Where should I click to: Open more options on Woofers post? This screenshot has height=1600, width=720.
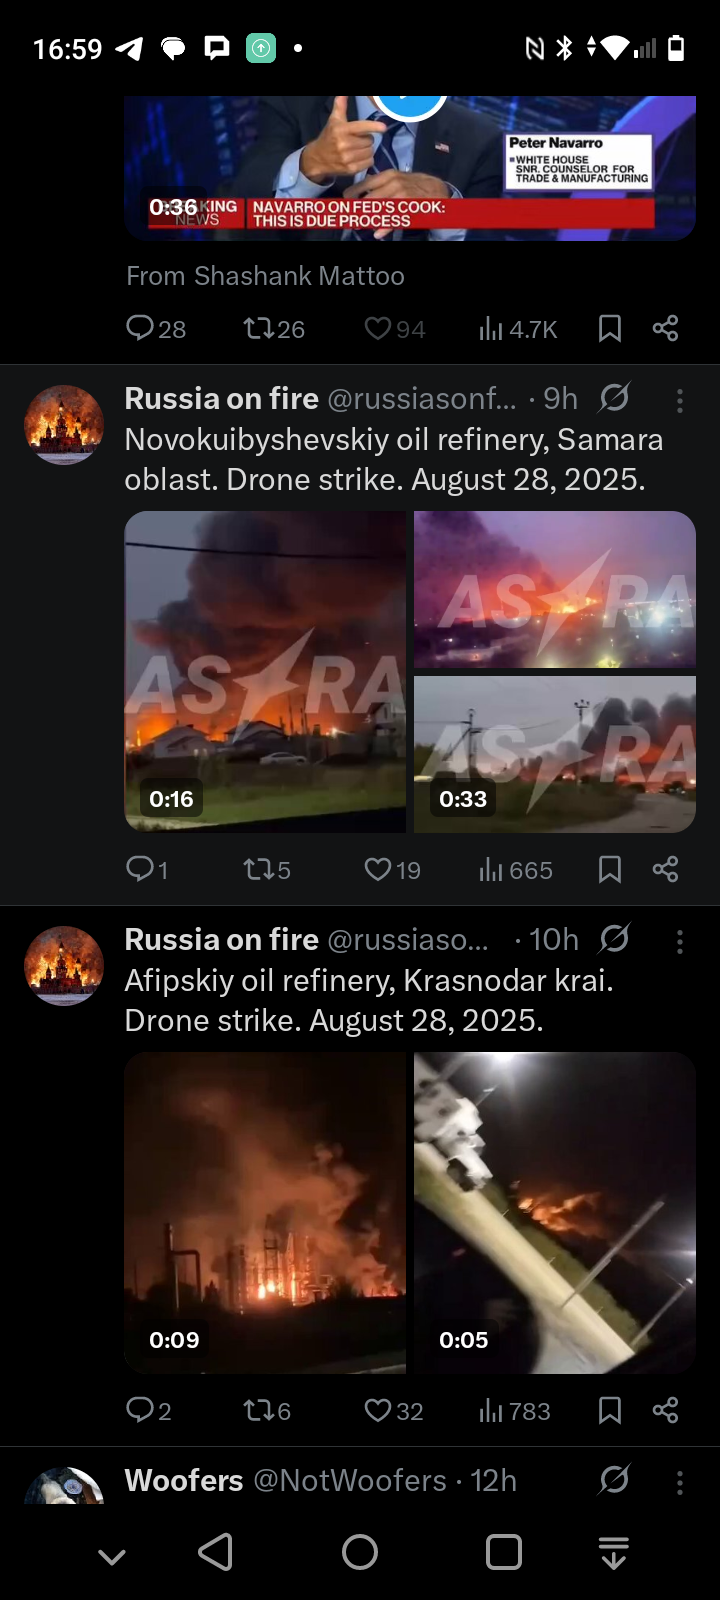pyautogui.click(x=680, y=1482)
